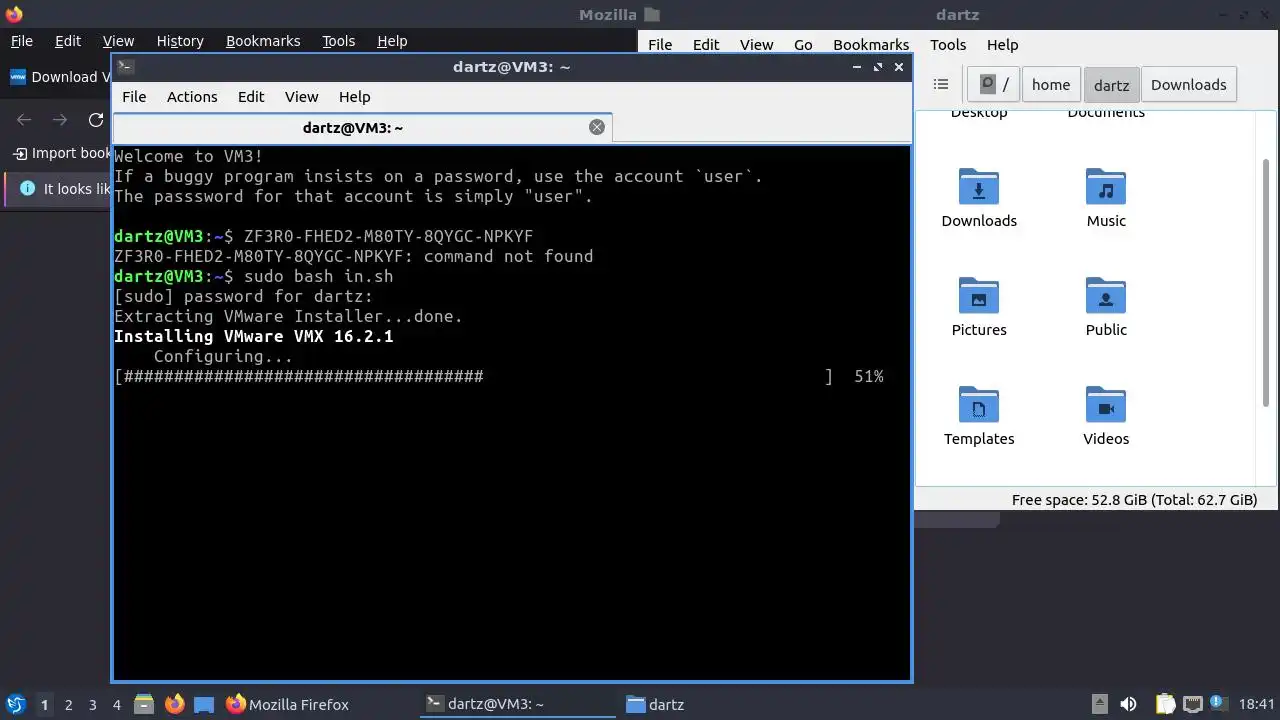Click the home path button

[x=1051, y=85]
